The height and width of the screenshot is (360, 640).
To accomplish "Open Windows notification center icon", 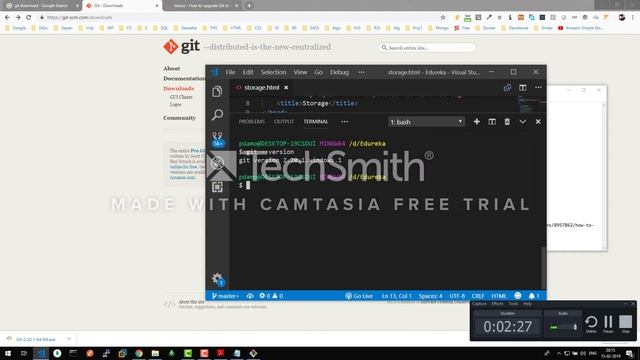I will [x=630, y=353].
